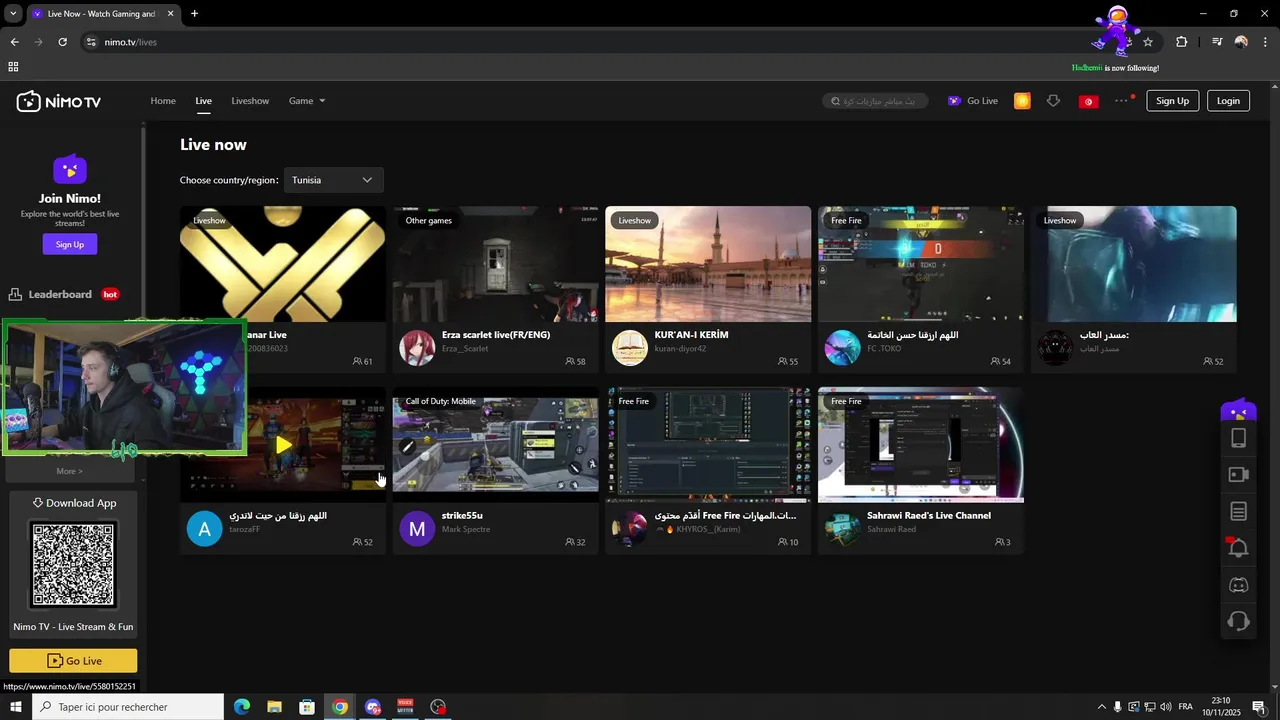Open Microsoft Store from taskbar

click(x=307, y=707)
